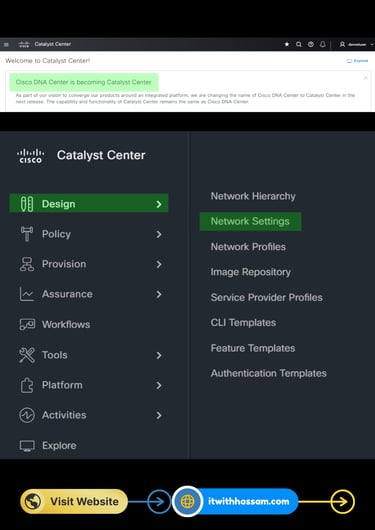Screen dimensions: 375x530
Task: Select the Design menu item
Action: pyautogui.click(x=89, y=203)
